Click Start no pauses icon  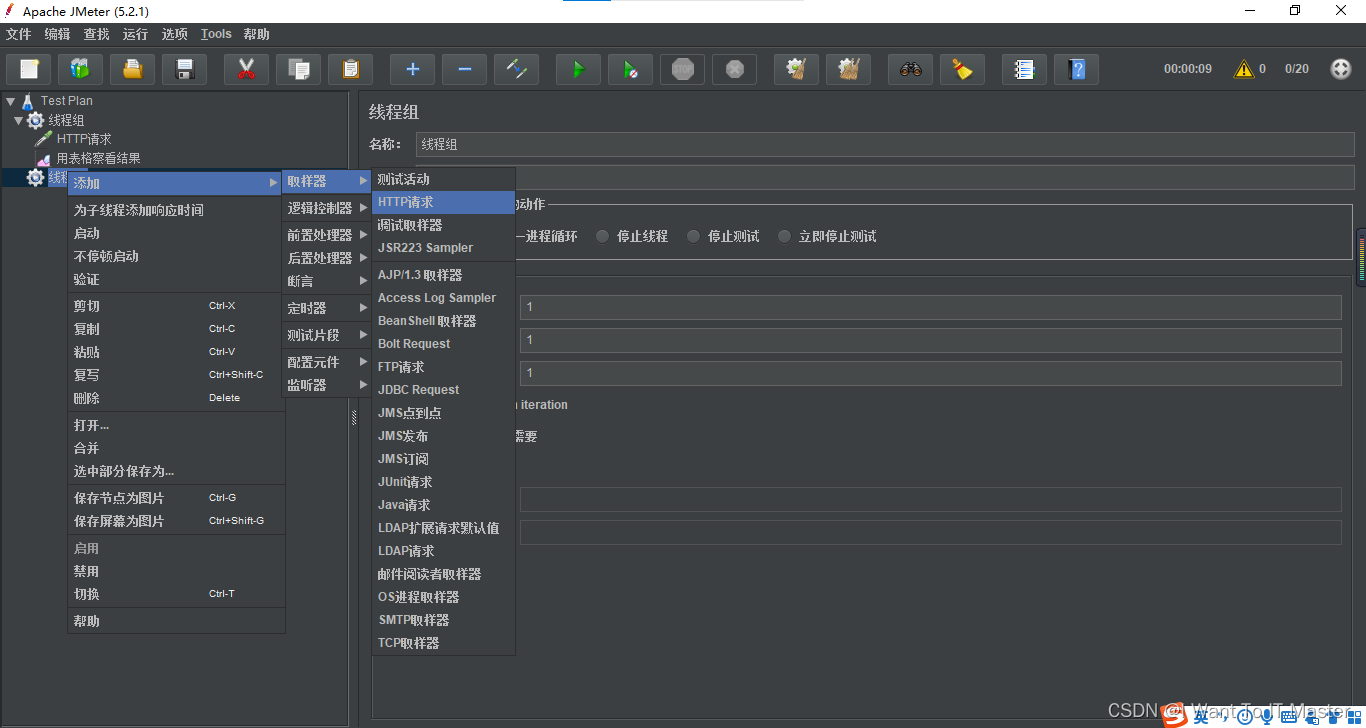[x=630, y=69]
